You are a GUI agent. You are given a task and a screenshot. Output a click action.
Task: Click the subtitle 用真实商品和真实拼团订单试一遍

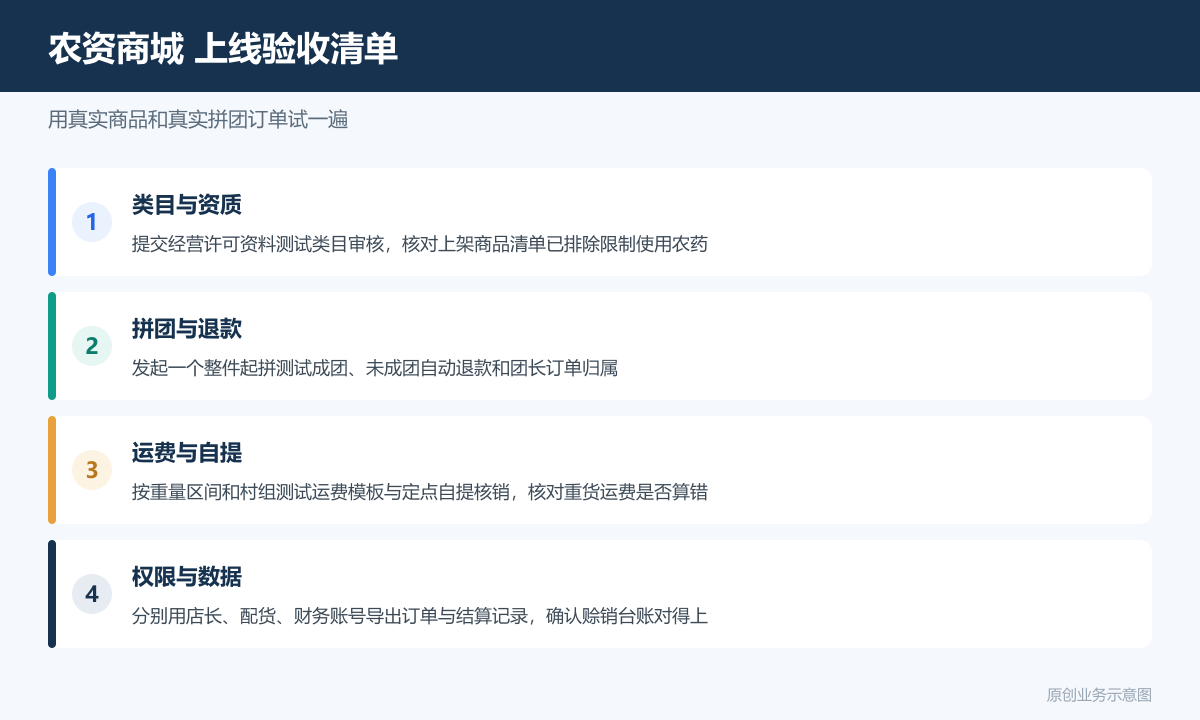[198, 120]
